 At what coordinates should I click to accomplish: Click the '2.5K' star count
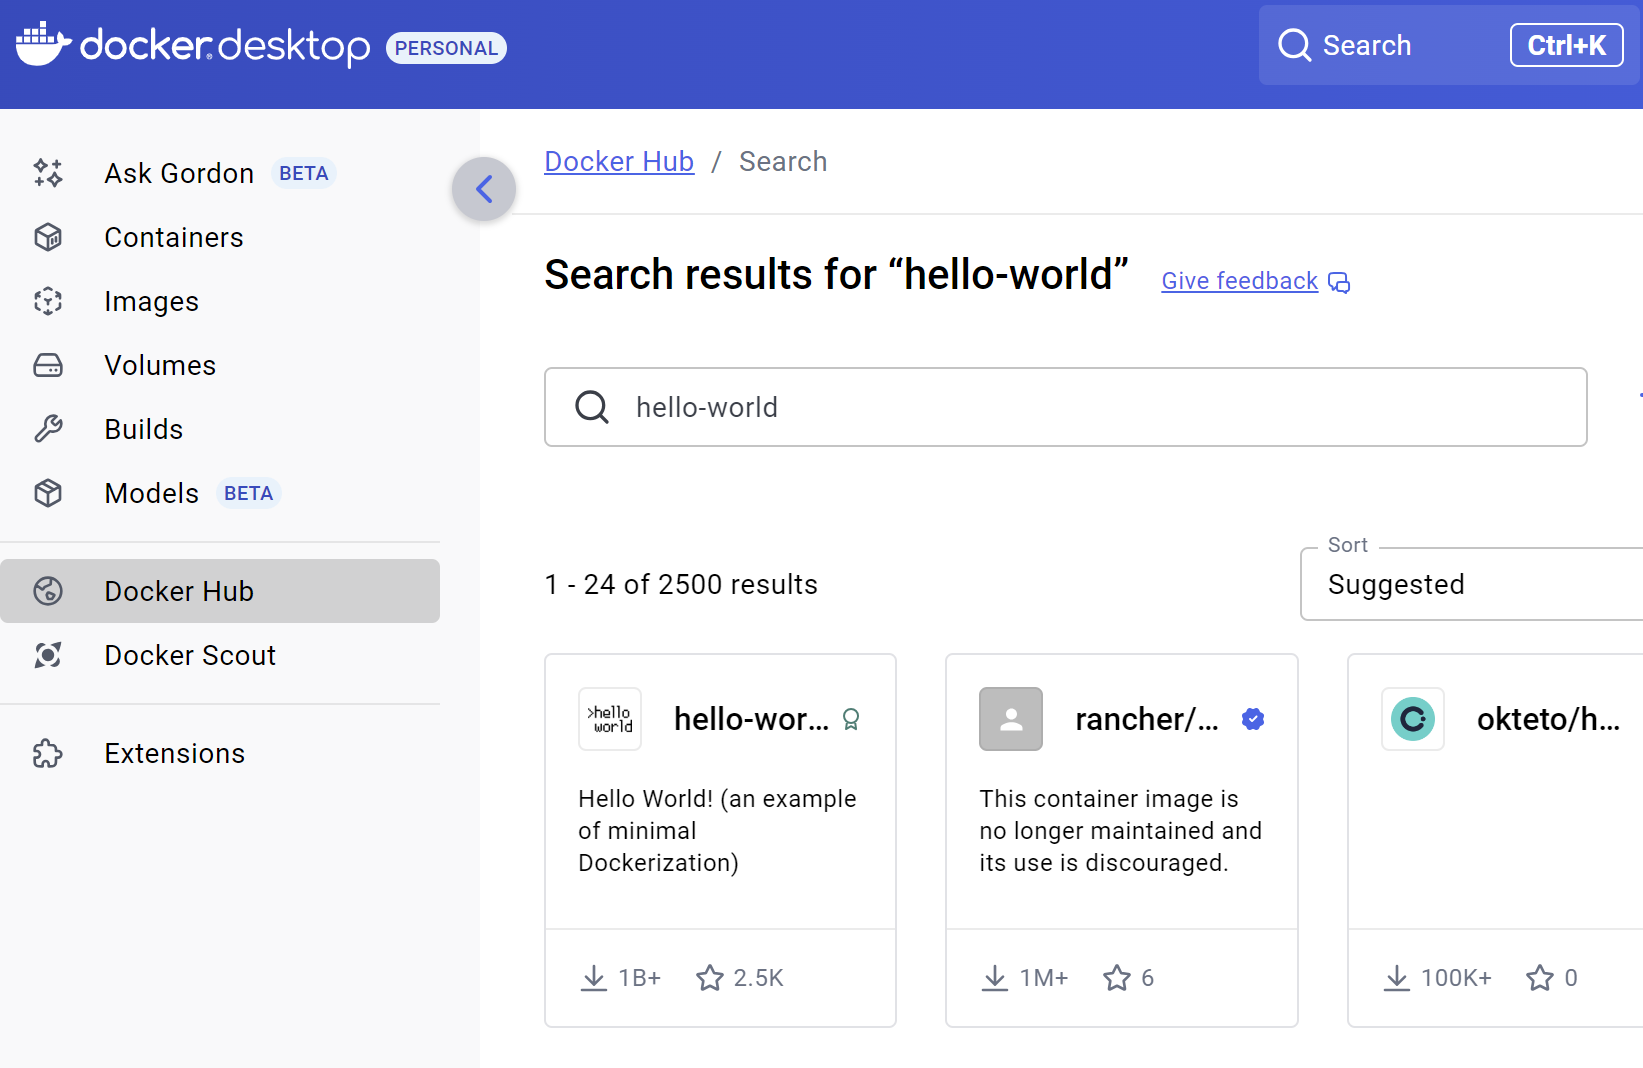759,978
